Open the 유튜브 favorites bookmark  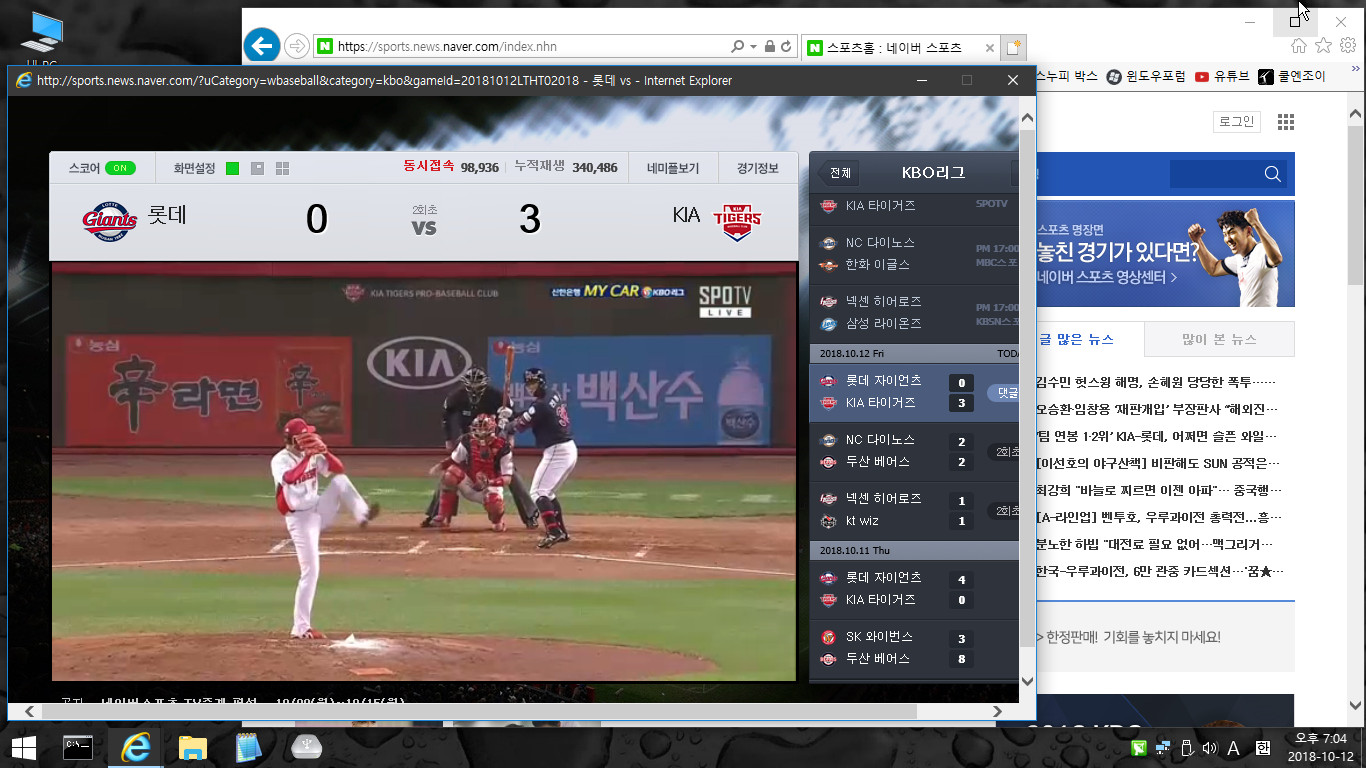[x=1222, y=76]
